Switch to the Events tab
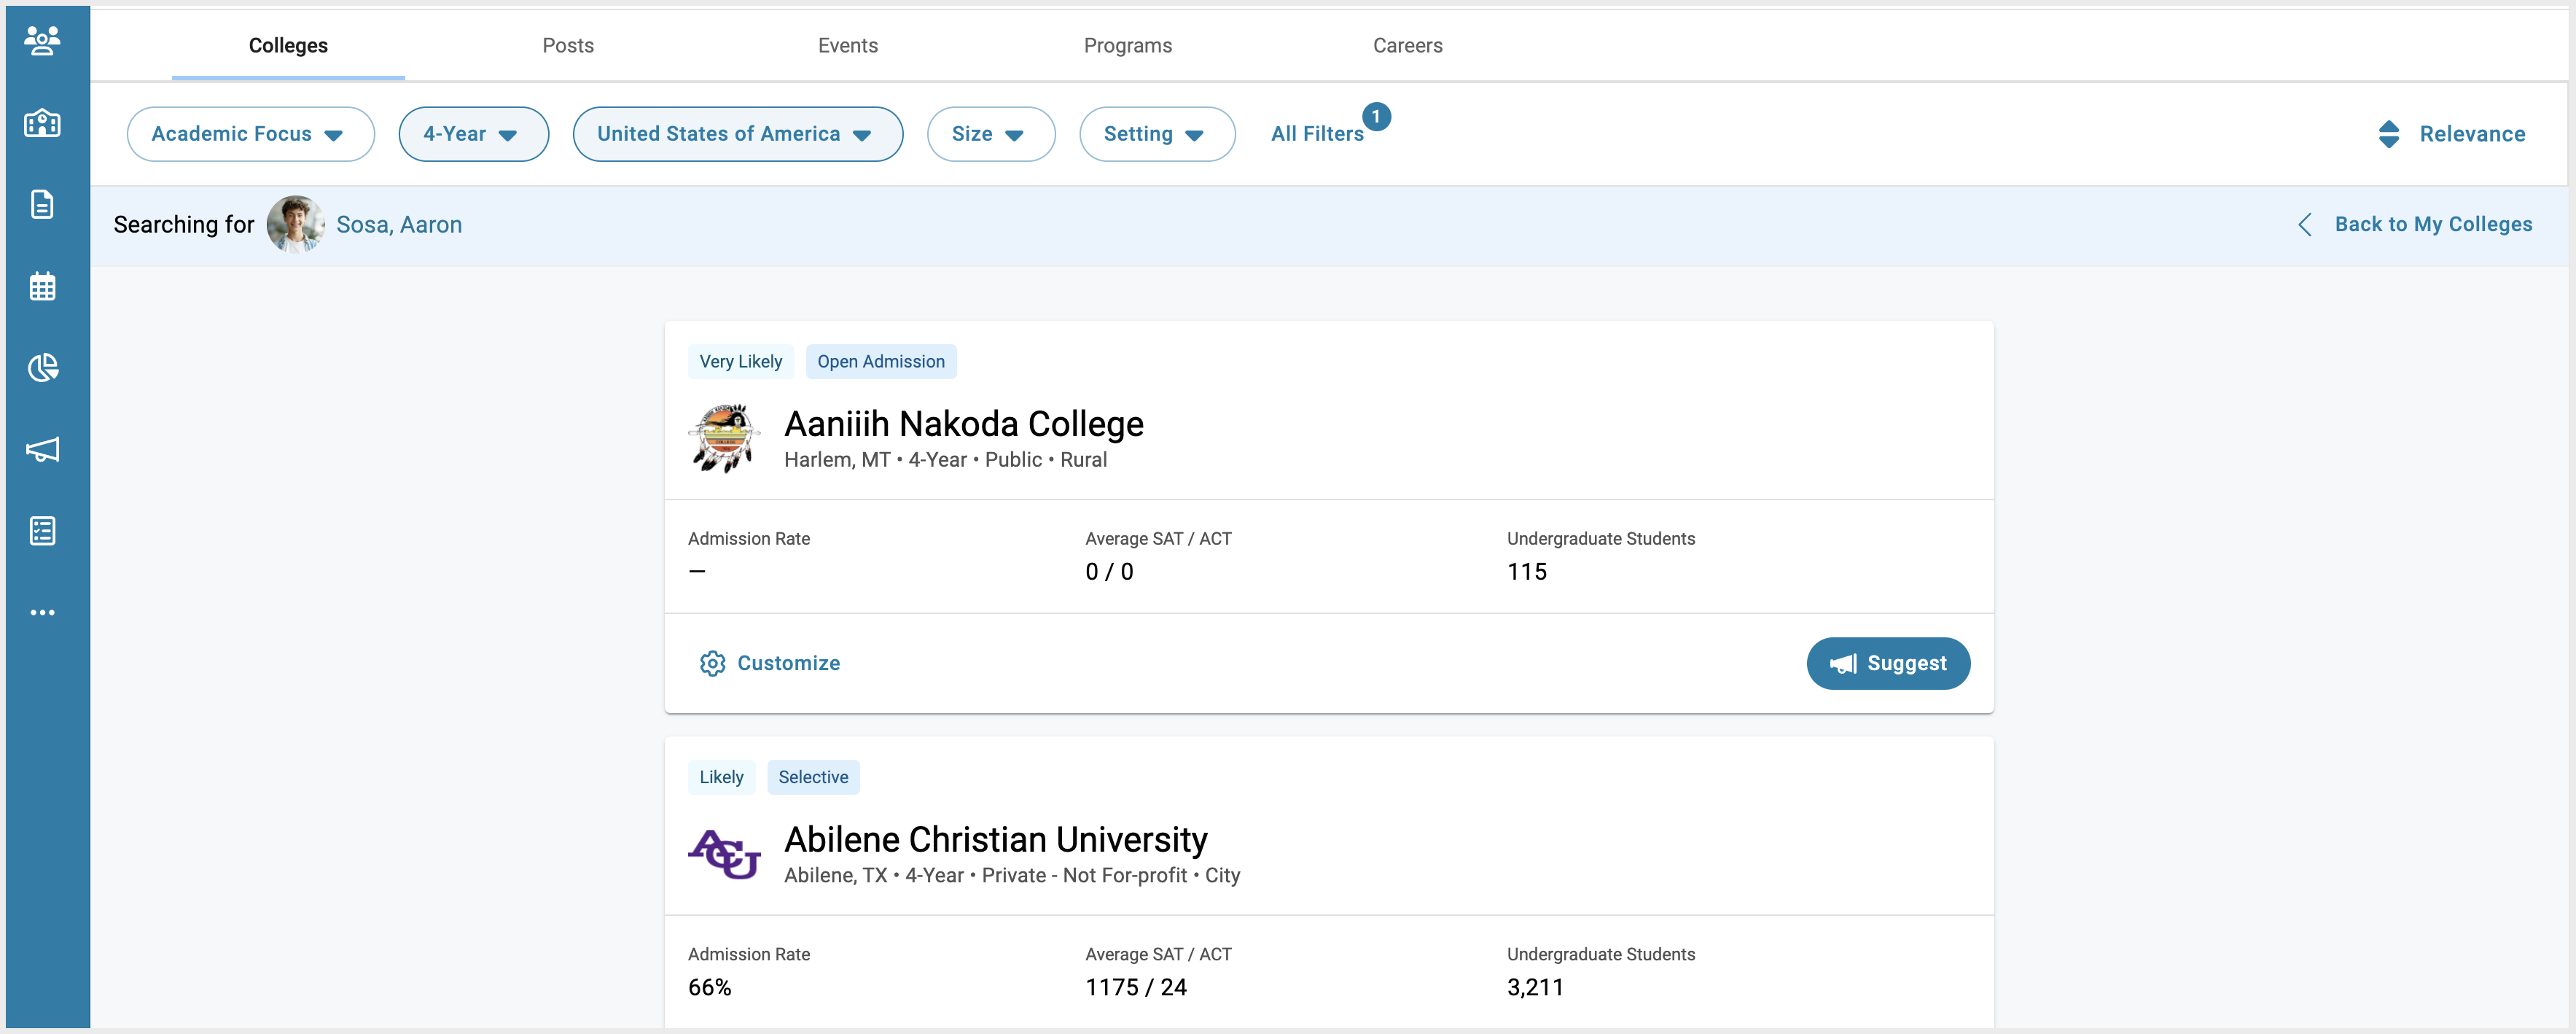The image size is (2576, 1034). click(x=849, y=46)
